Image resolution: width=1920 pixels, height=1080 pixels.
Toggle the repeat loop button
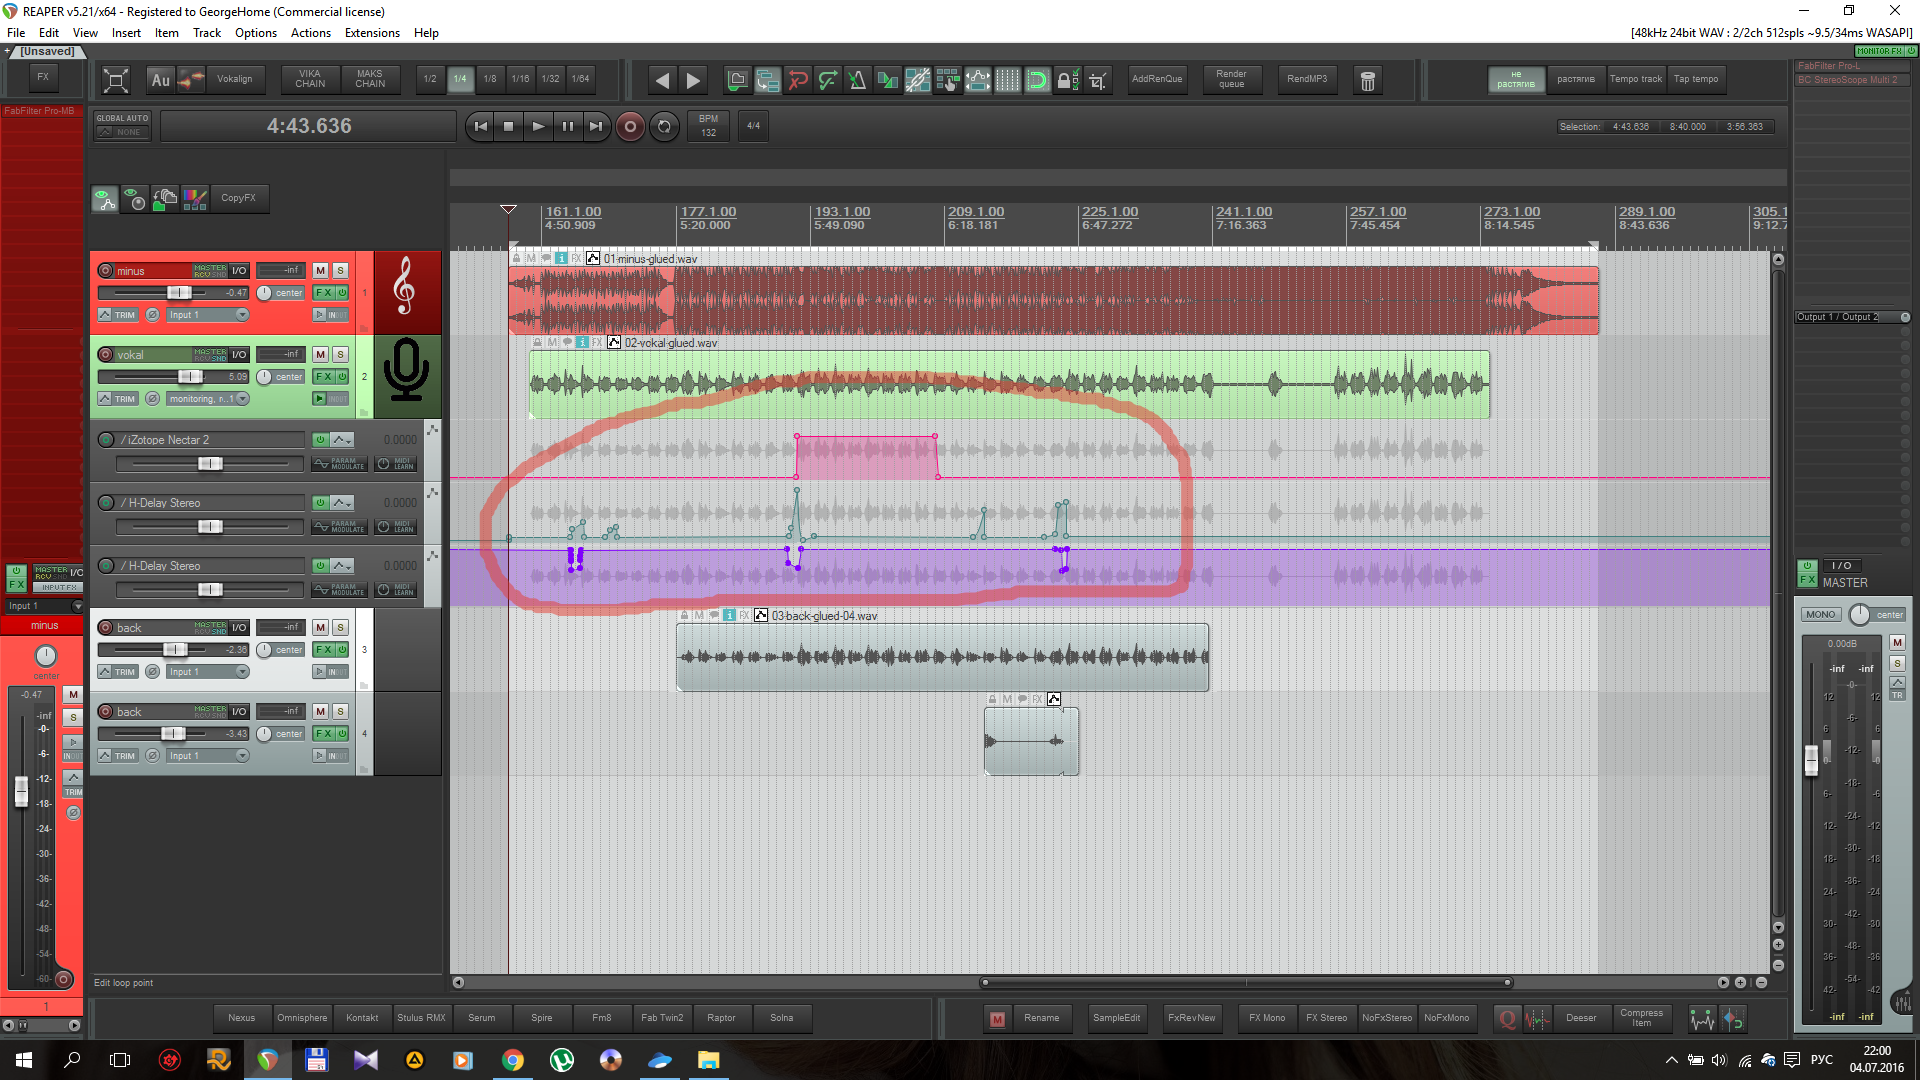[664, 127]
